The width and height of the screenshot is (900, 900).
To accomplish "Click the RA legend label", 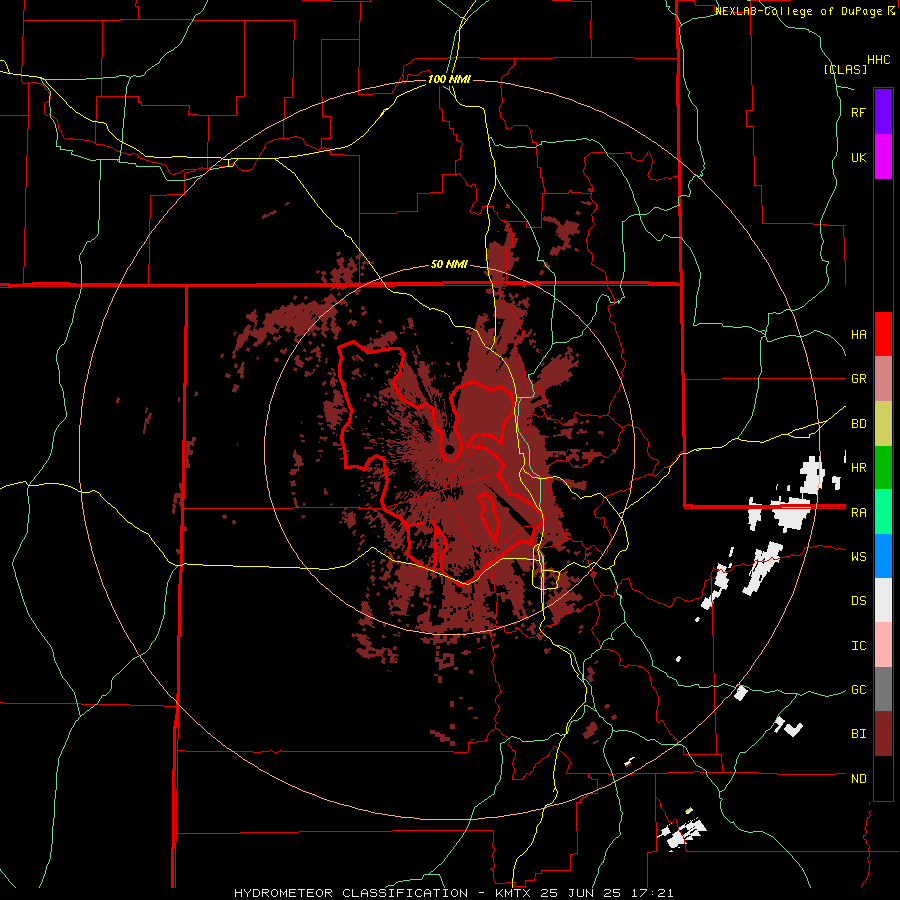I will coord(859,513).
